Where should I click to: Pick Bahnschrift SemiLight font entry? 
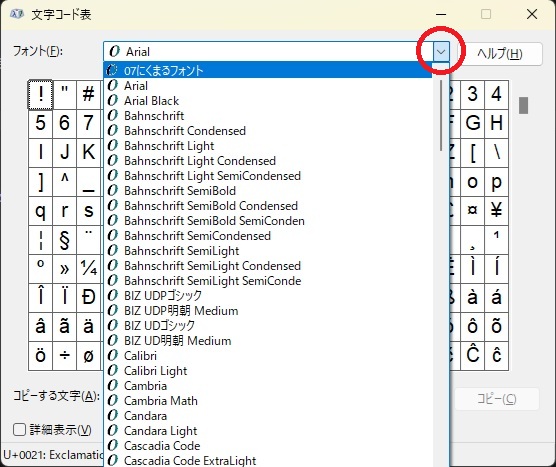[268, 251]
